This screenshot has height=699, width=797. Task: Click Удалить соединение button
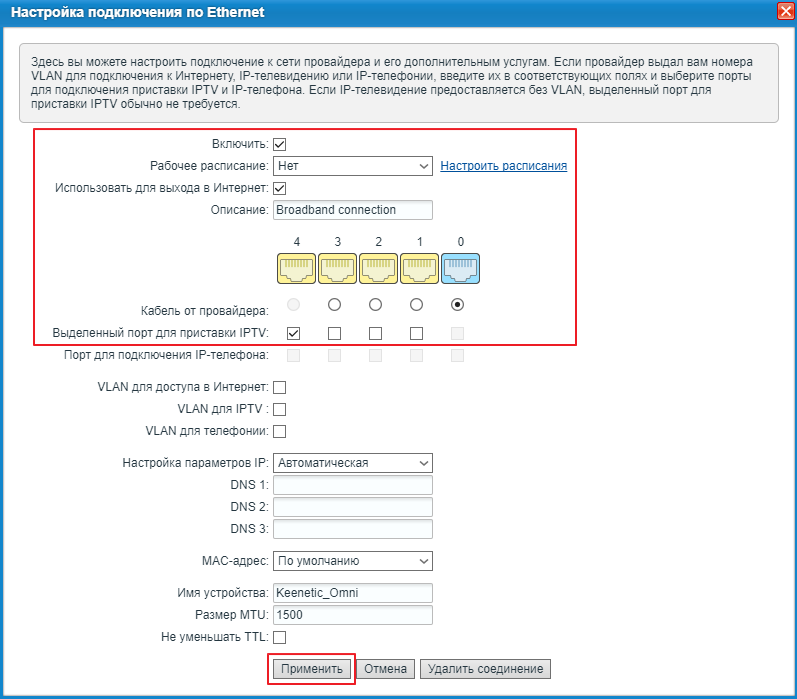coord(485,669)
